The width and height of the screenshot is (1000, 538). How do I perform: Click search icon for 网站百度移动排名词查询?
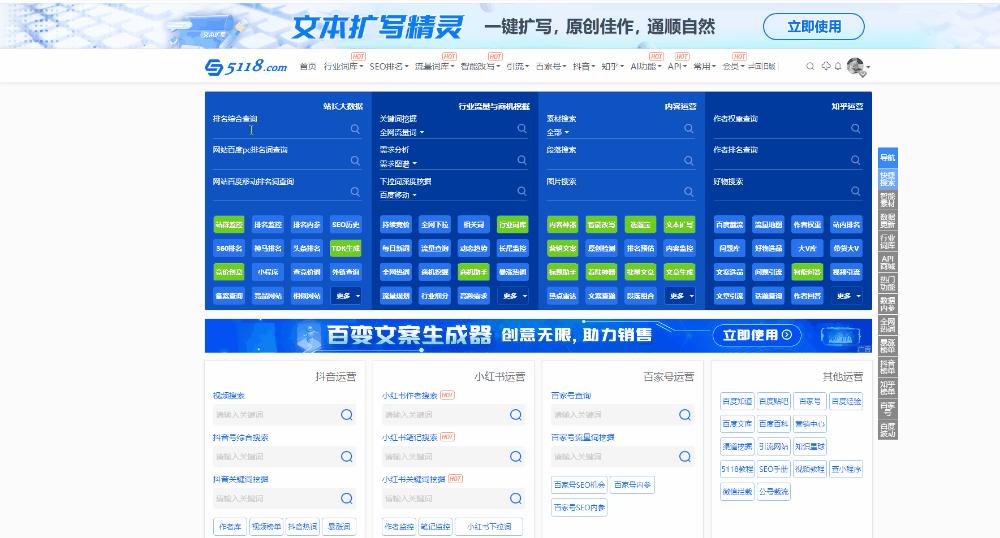pyautogui.click(x=355, y=191)
